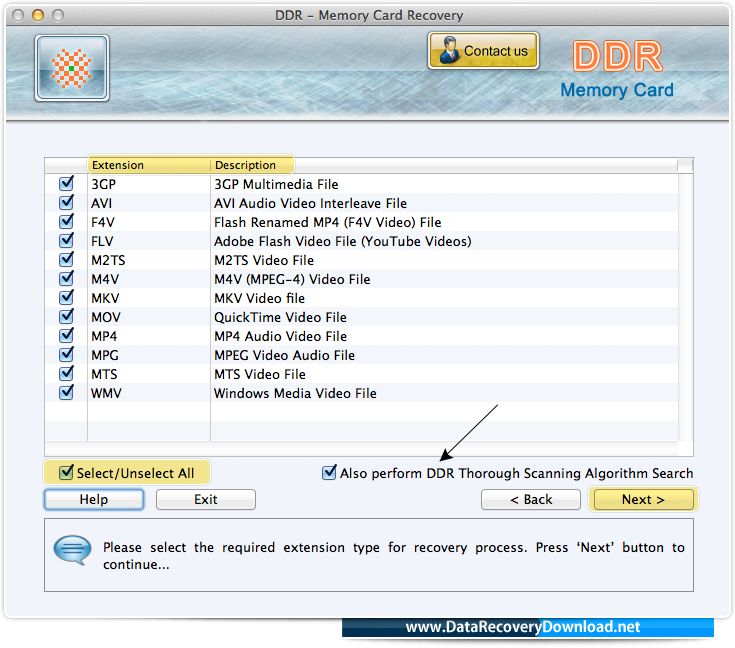Uncheck the 3GP extension checkbox
The height and width of the screenshot is (648, 735).
66,183
